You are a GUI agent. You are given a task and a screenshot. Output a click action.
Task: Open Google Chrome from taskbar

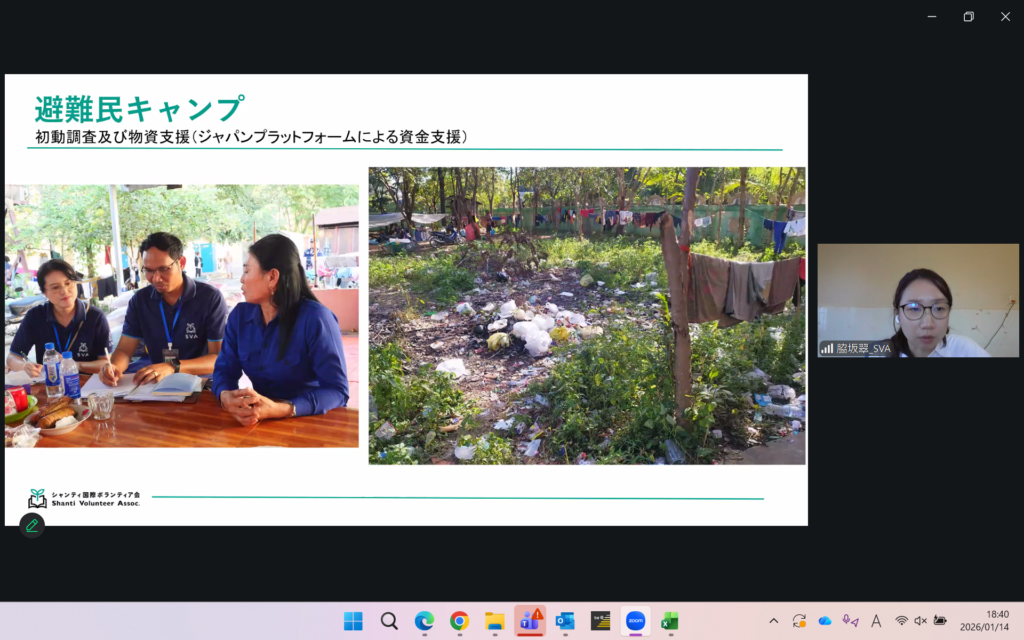click(x=459, y=621)
